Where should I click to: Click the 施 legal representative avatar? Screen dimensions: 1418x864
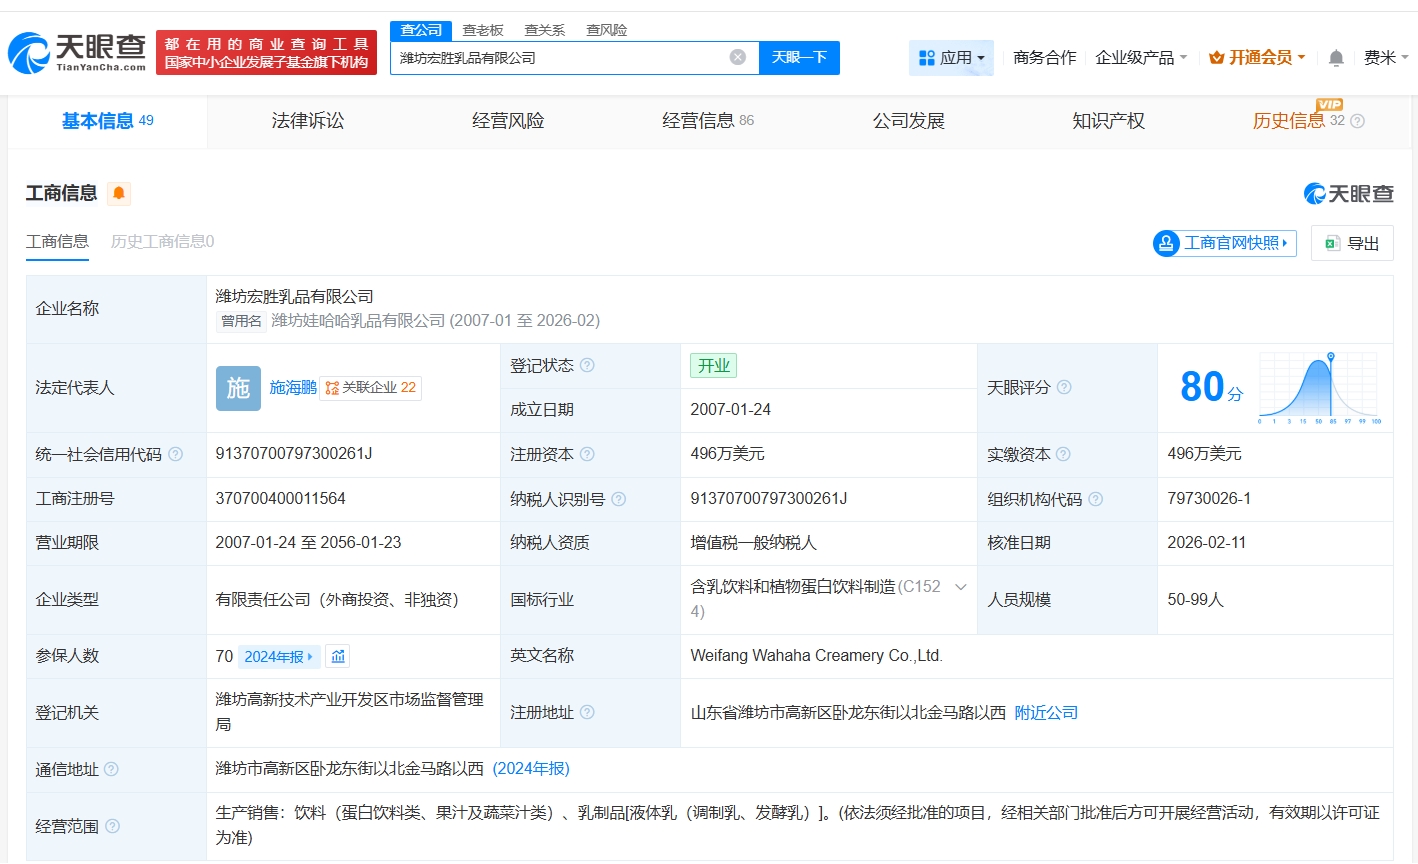pos(238,388)
